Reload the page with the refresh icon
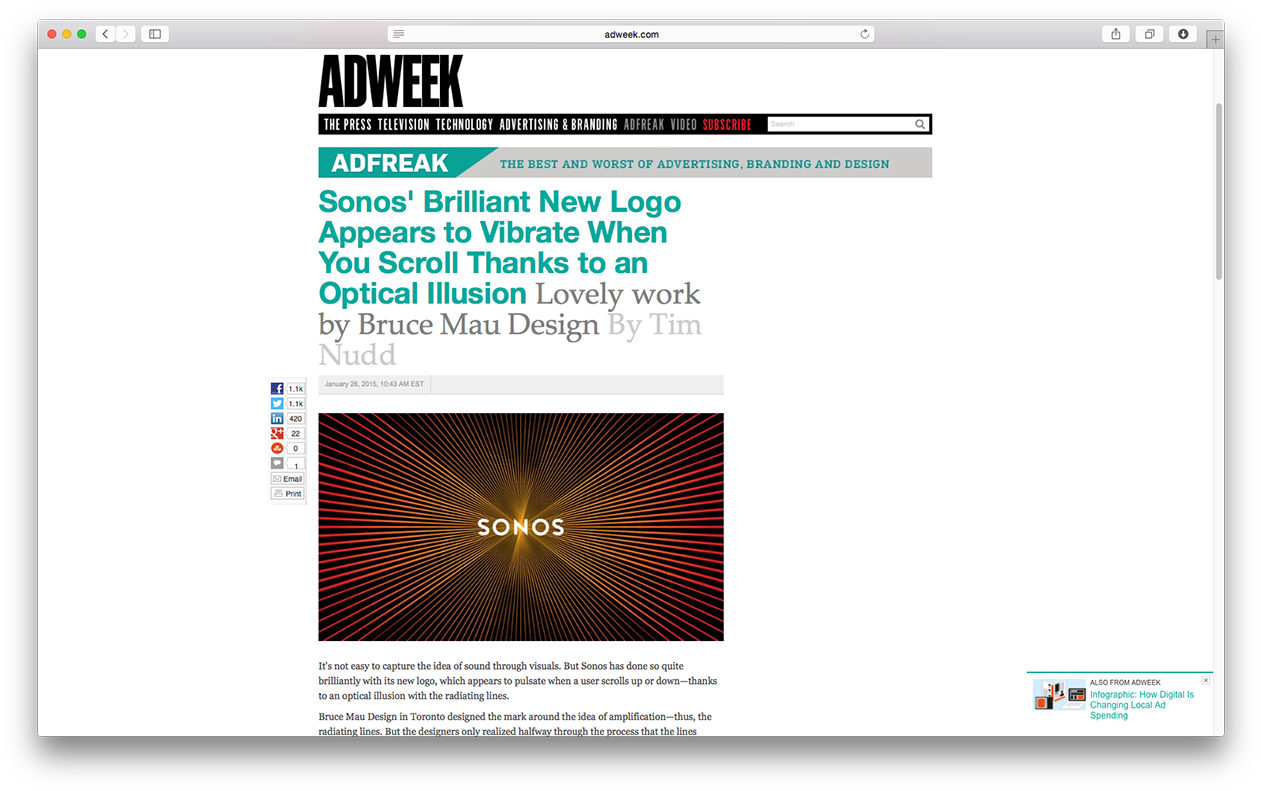 864,33
